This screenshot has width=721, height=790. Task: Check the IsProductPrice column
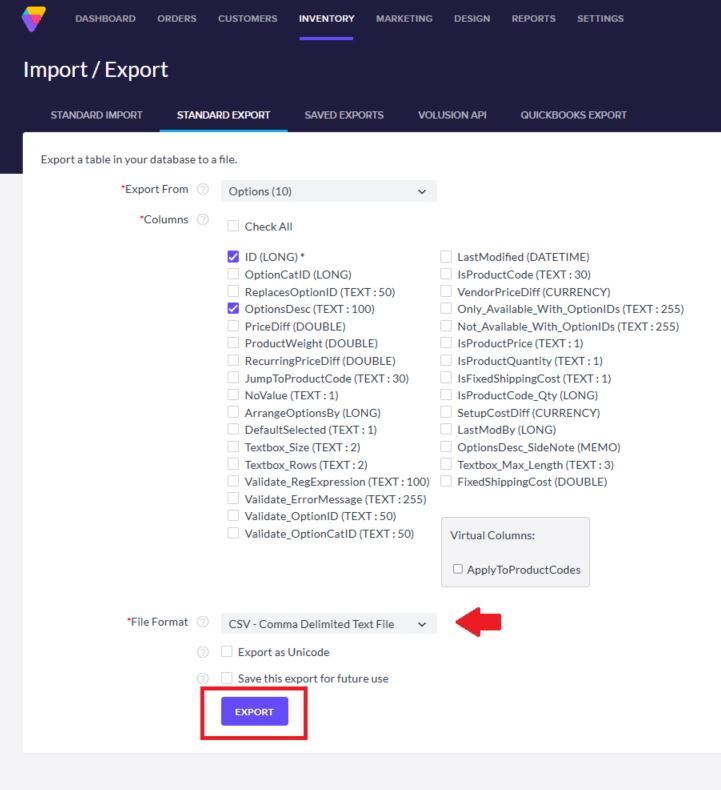click(446, 343)
